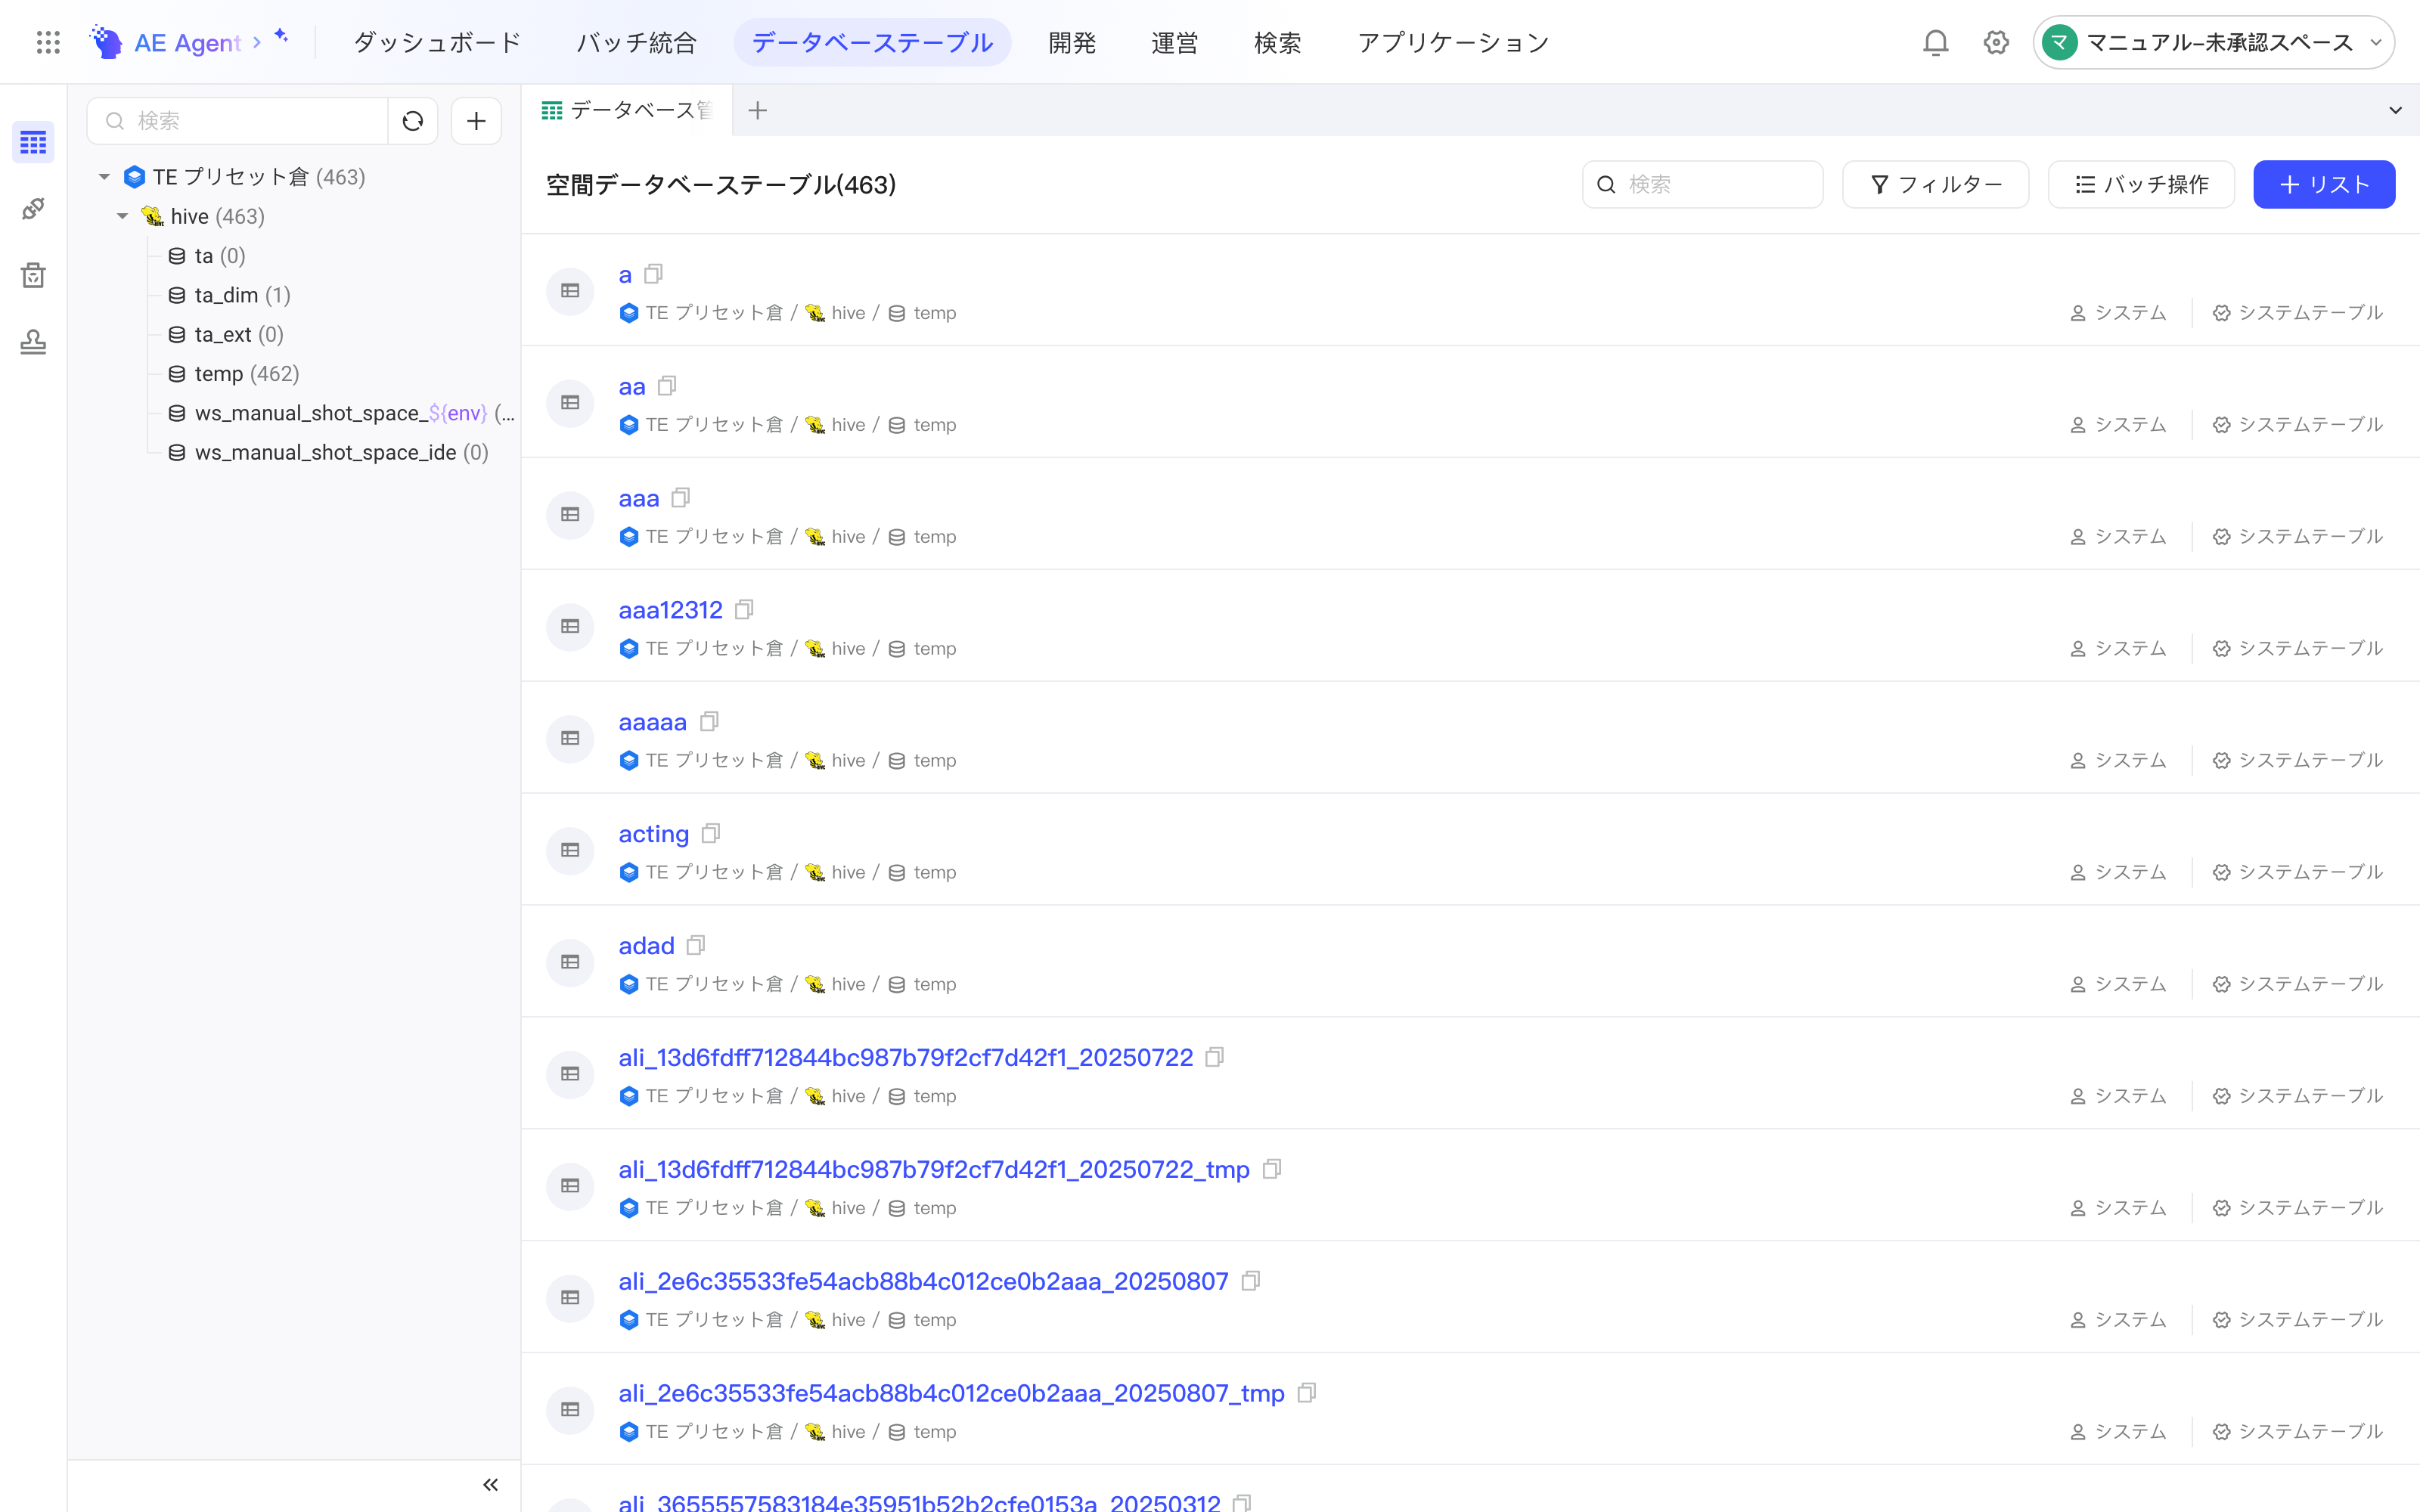
Task: Copy the name ali_13d6fdff712844bc987b79f2cf7d42f1_20250722_tmp
Action: pos(1272,1168)
